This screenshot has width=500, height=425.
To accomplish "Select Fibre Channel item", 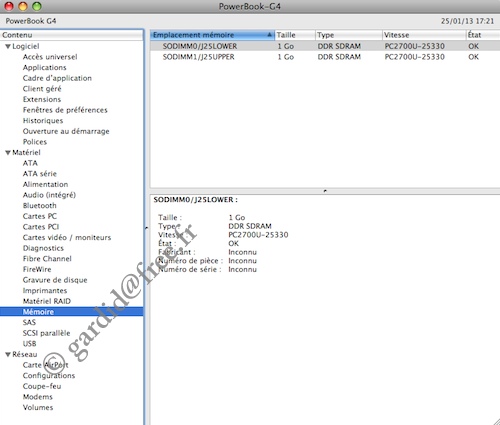I will (47, 259).
